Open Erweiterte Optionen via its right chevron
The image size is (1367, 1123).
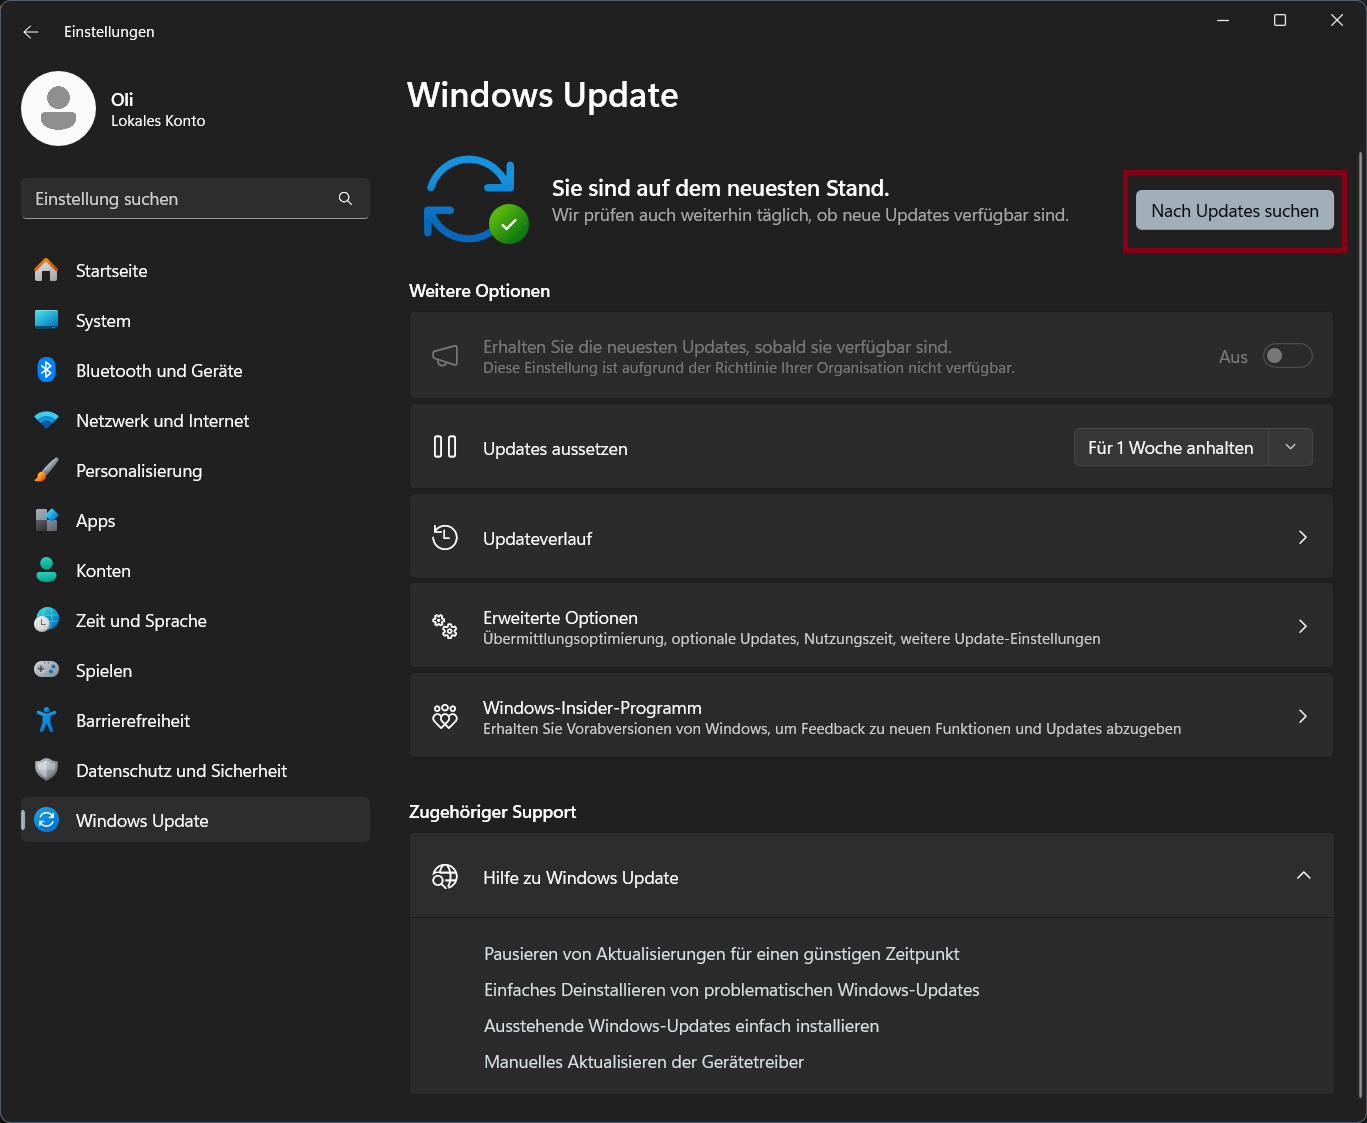[x=1303, y=626]
